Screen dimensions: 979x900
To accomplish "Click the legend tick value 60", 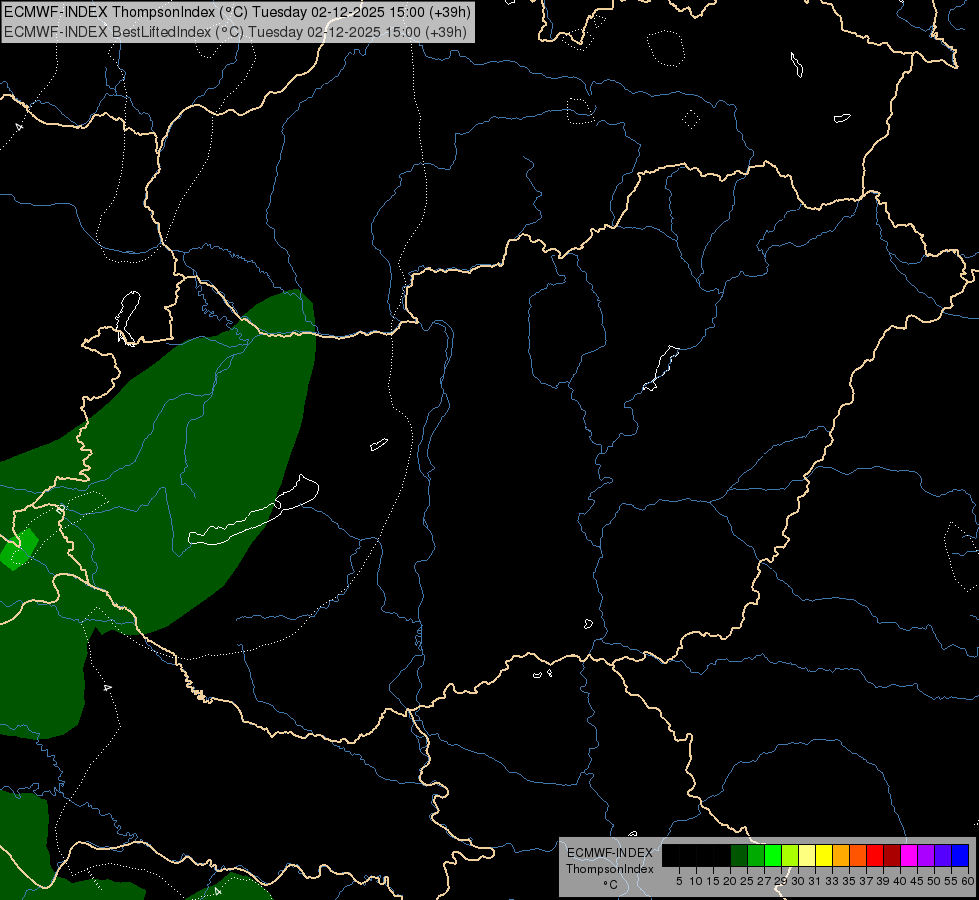I will [x=968, y=881].
